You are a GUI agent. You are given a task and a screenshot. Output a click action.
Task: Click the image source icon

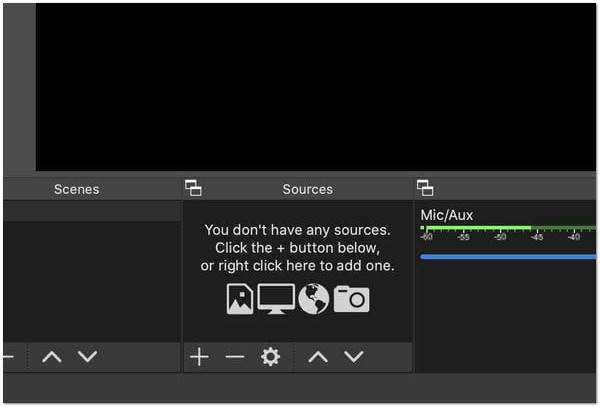(240, 299)
